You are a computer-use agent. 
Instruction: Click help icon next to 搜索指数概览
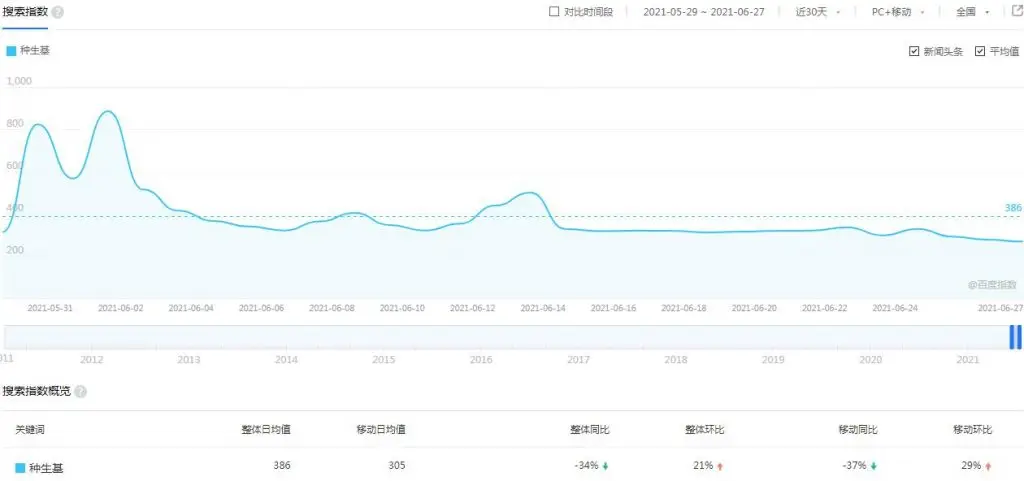pyautogui.click(x=80, y=392)
